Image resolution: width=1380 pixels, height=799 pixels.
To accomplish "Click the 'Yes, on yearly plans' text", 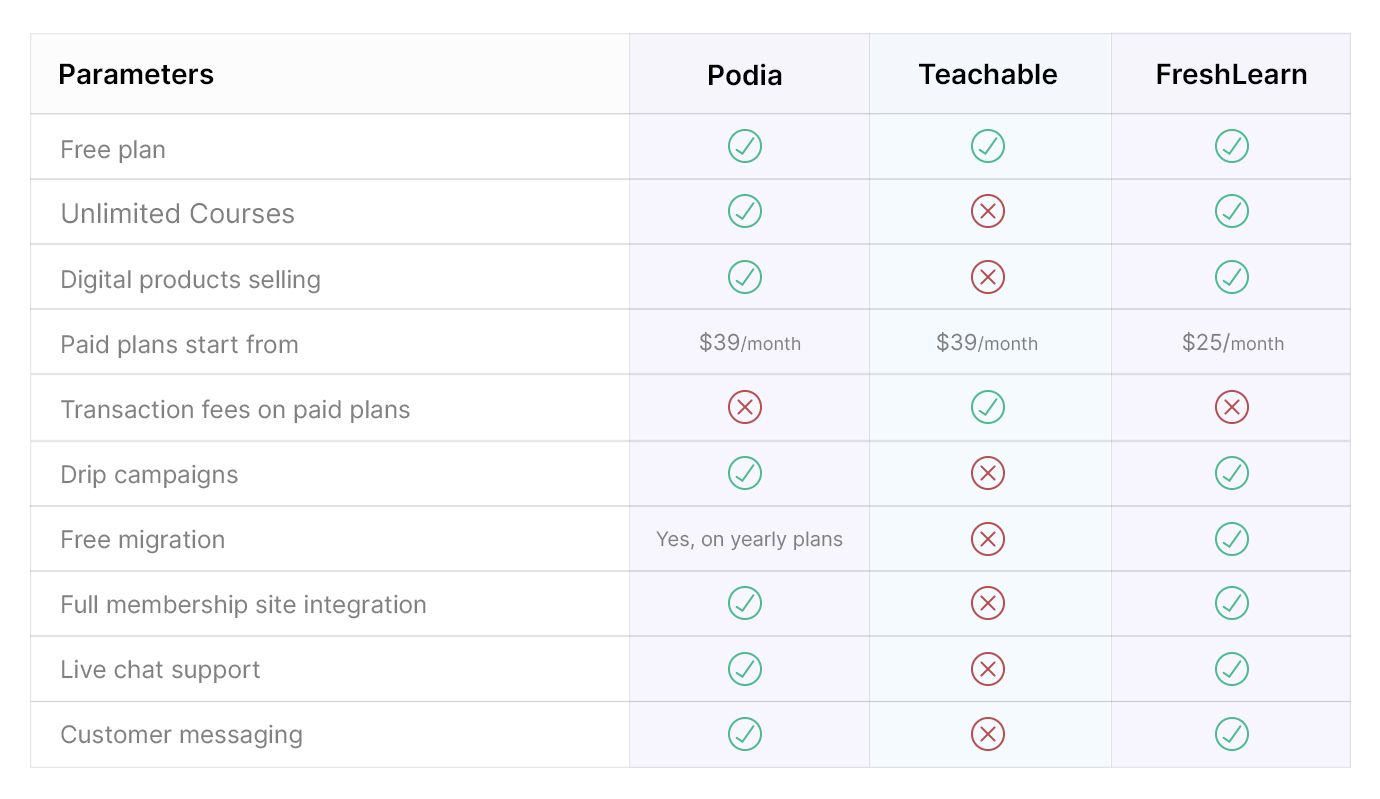I will click(749, 539).
